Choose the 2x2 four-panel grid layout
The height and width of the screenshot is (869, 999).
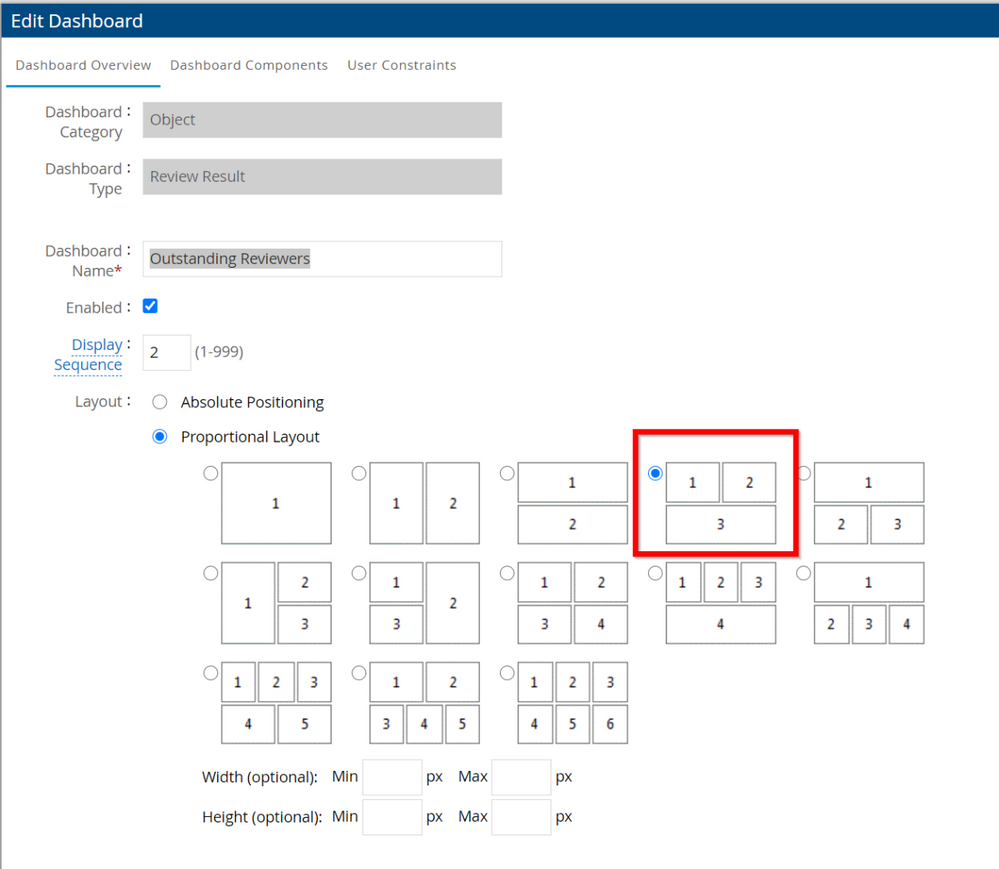(507, 574)
